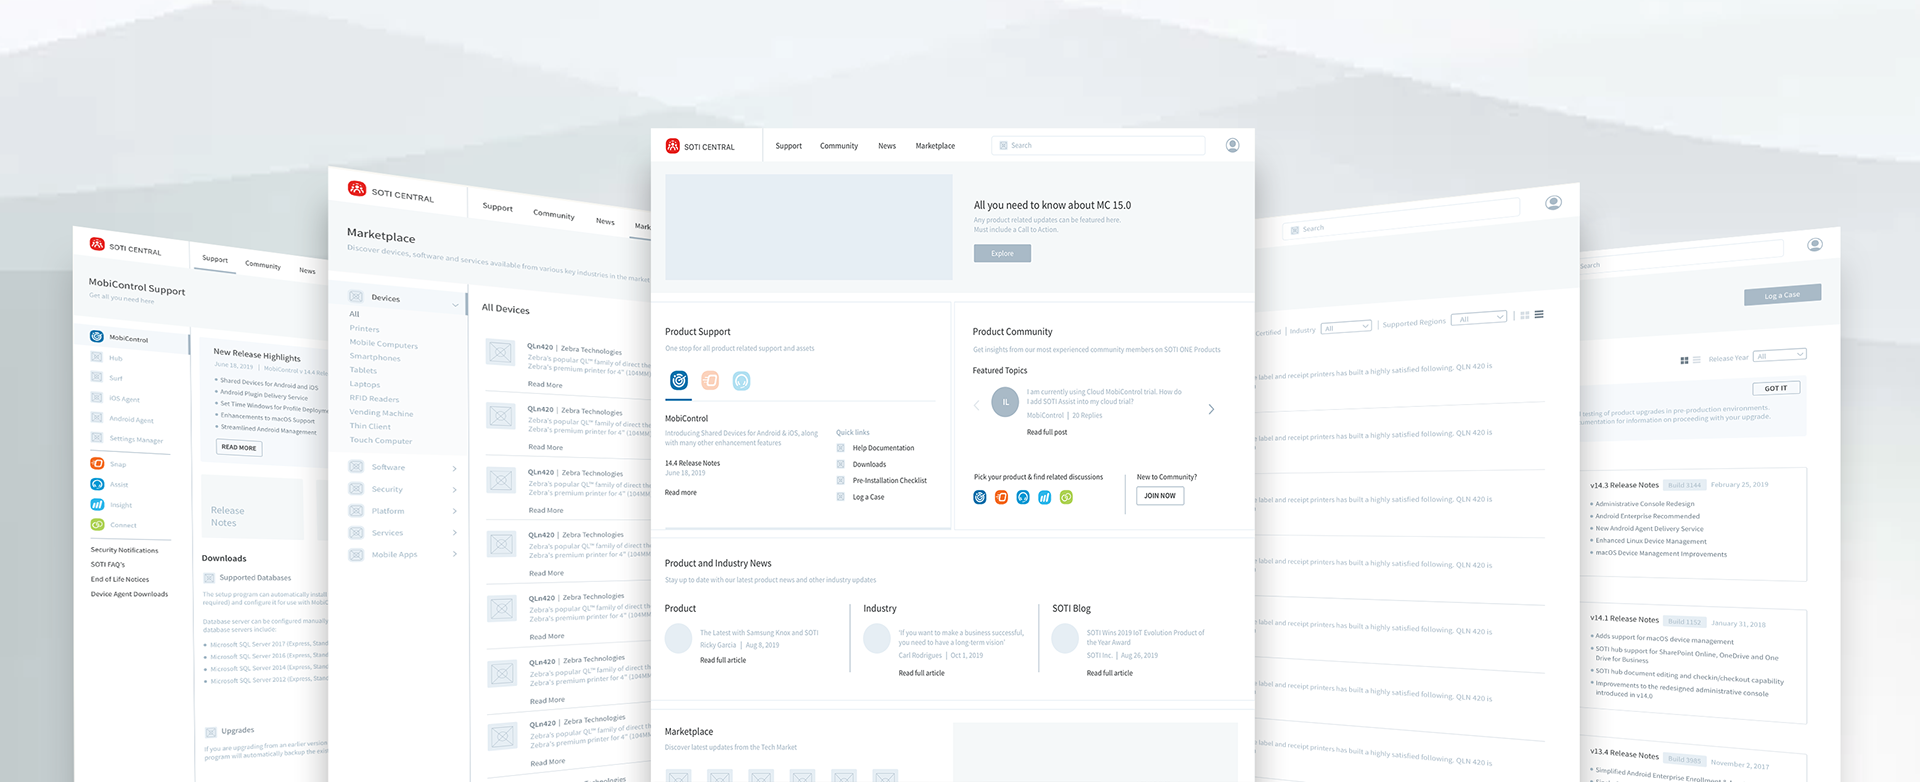This screenshot has width=1920, height=782.
Task: Open News tab on the front home page
Action: [887, 146]
